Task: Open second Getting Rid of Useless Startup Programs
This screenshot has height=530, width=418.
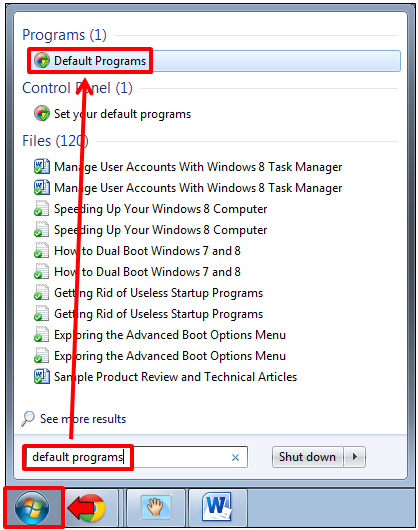Action: tap(148, 314)
